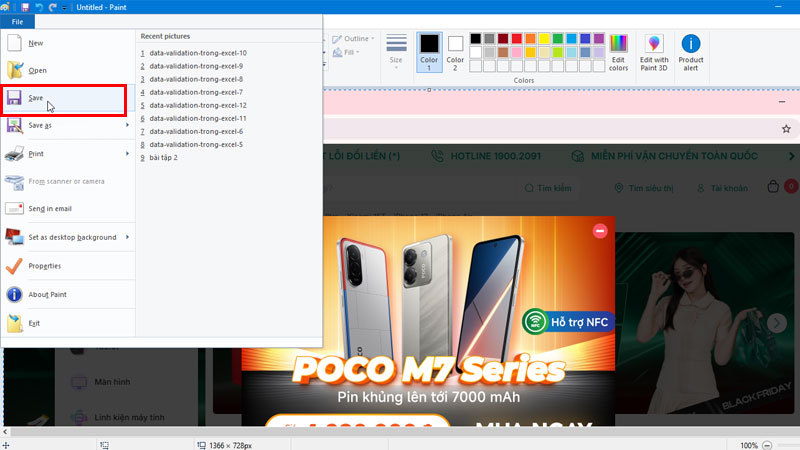Click the New blank document icon
The width and height of the screenshot is (800, 450).
15,43
